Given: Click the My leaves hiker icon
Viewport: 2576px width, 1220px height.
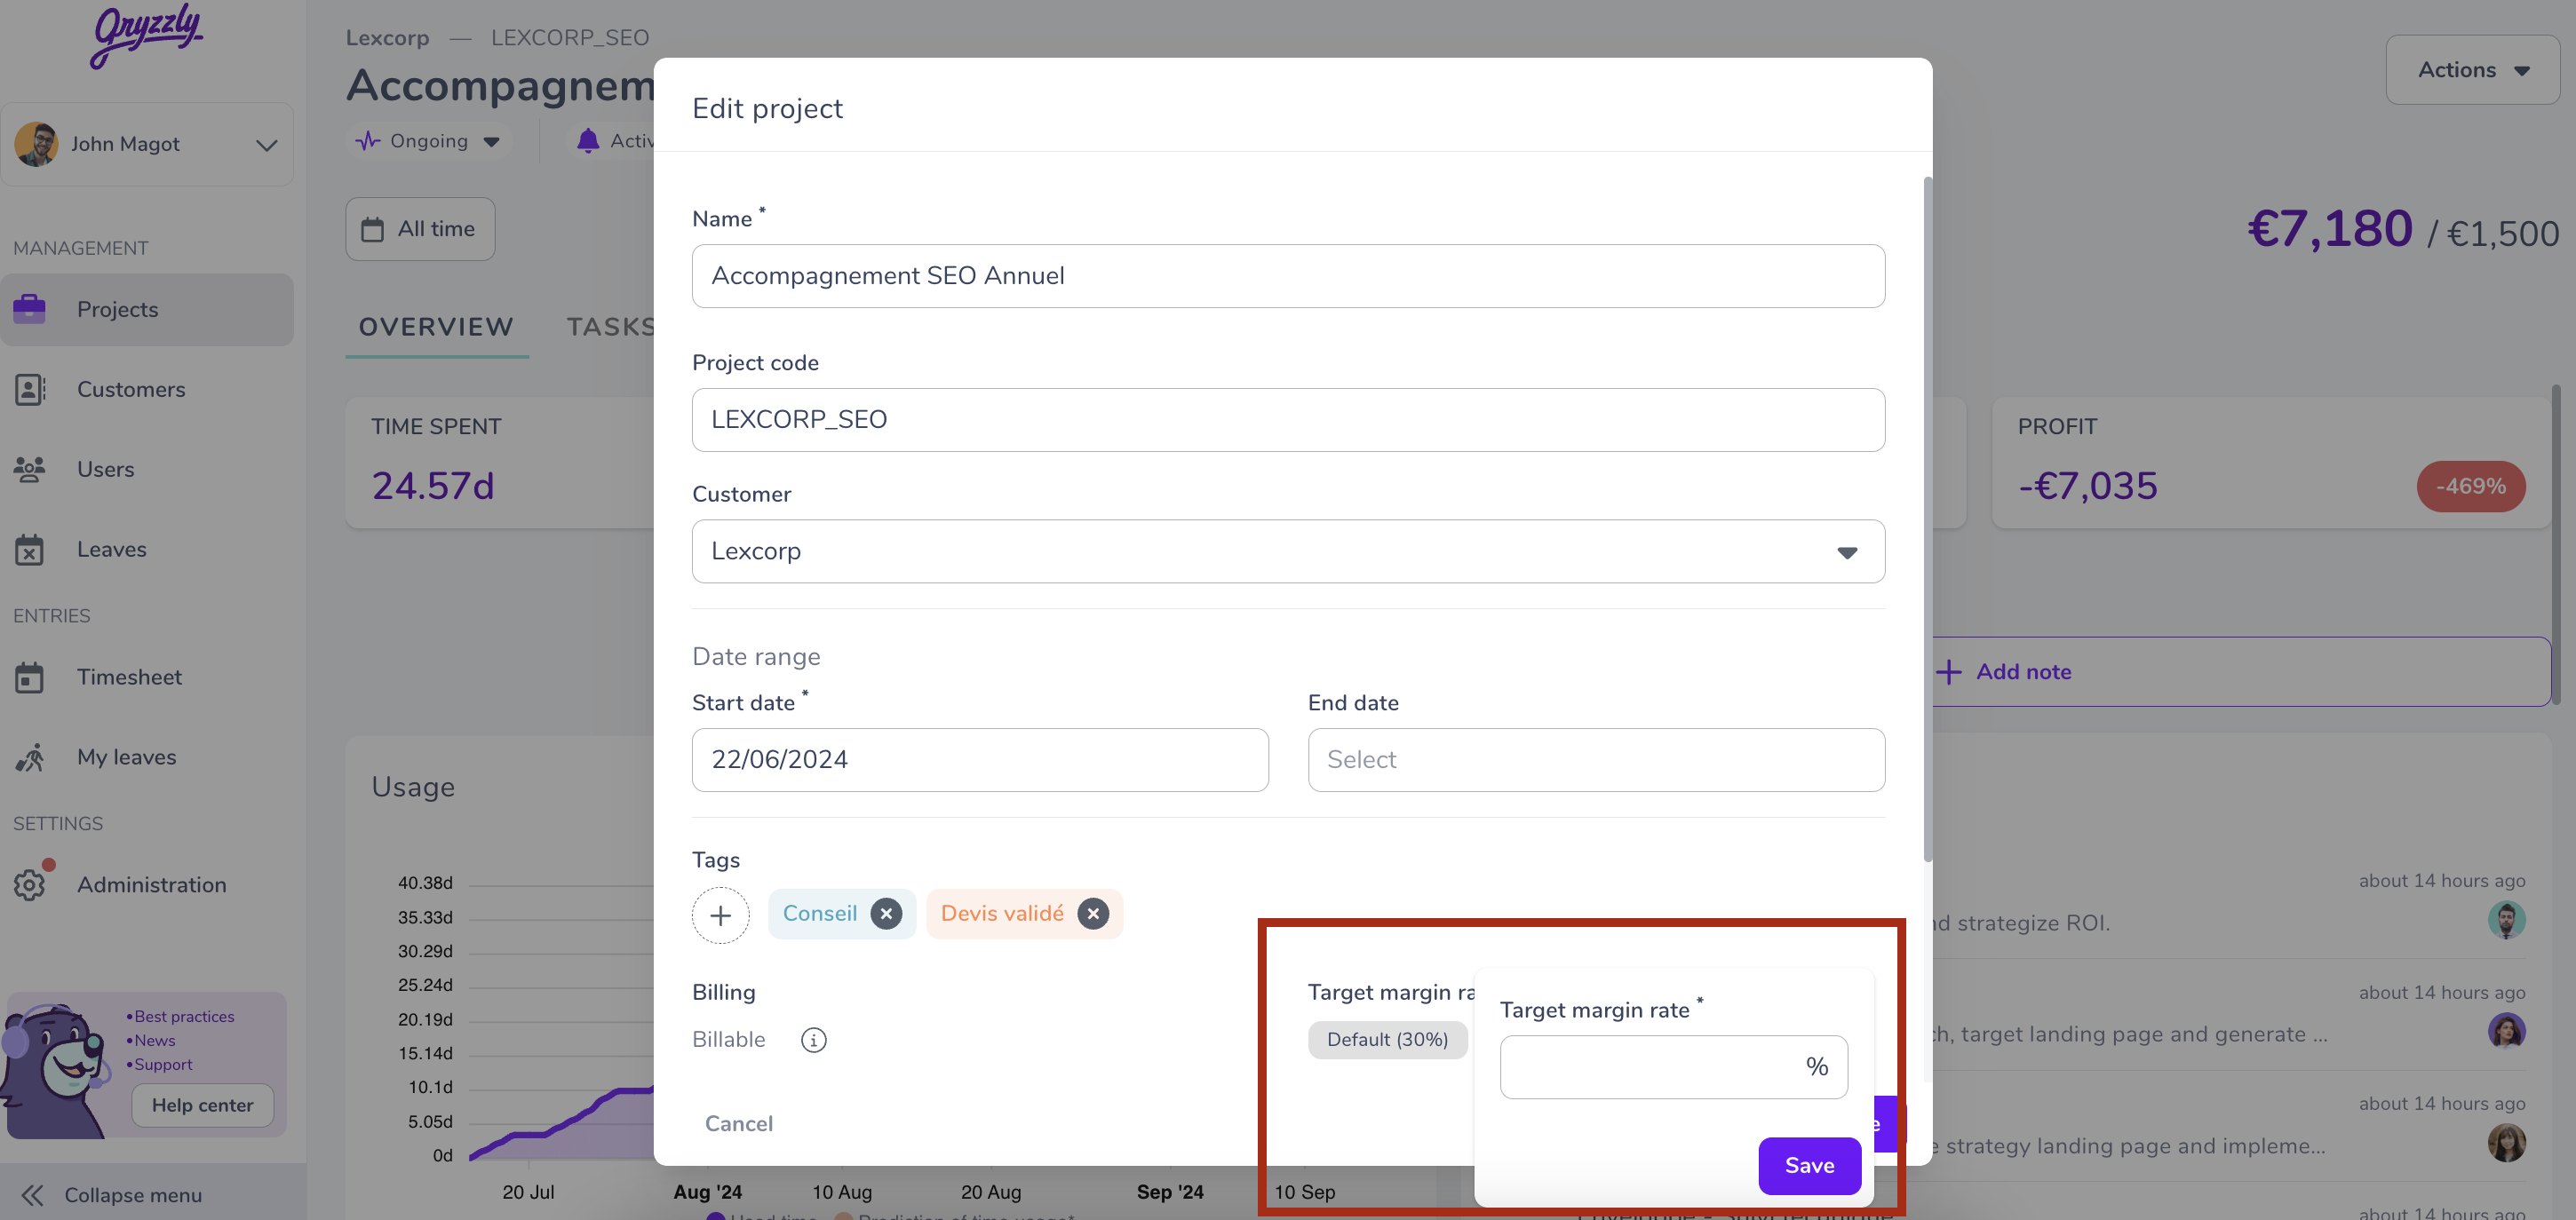Looking at the screenshot, I should (30, 757).
